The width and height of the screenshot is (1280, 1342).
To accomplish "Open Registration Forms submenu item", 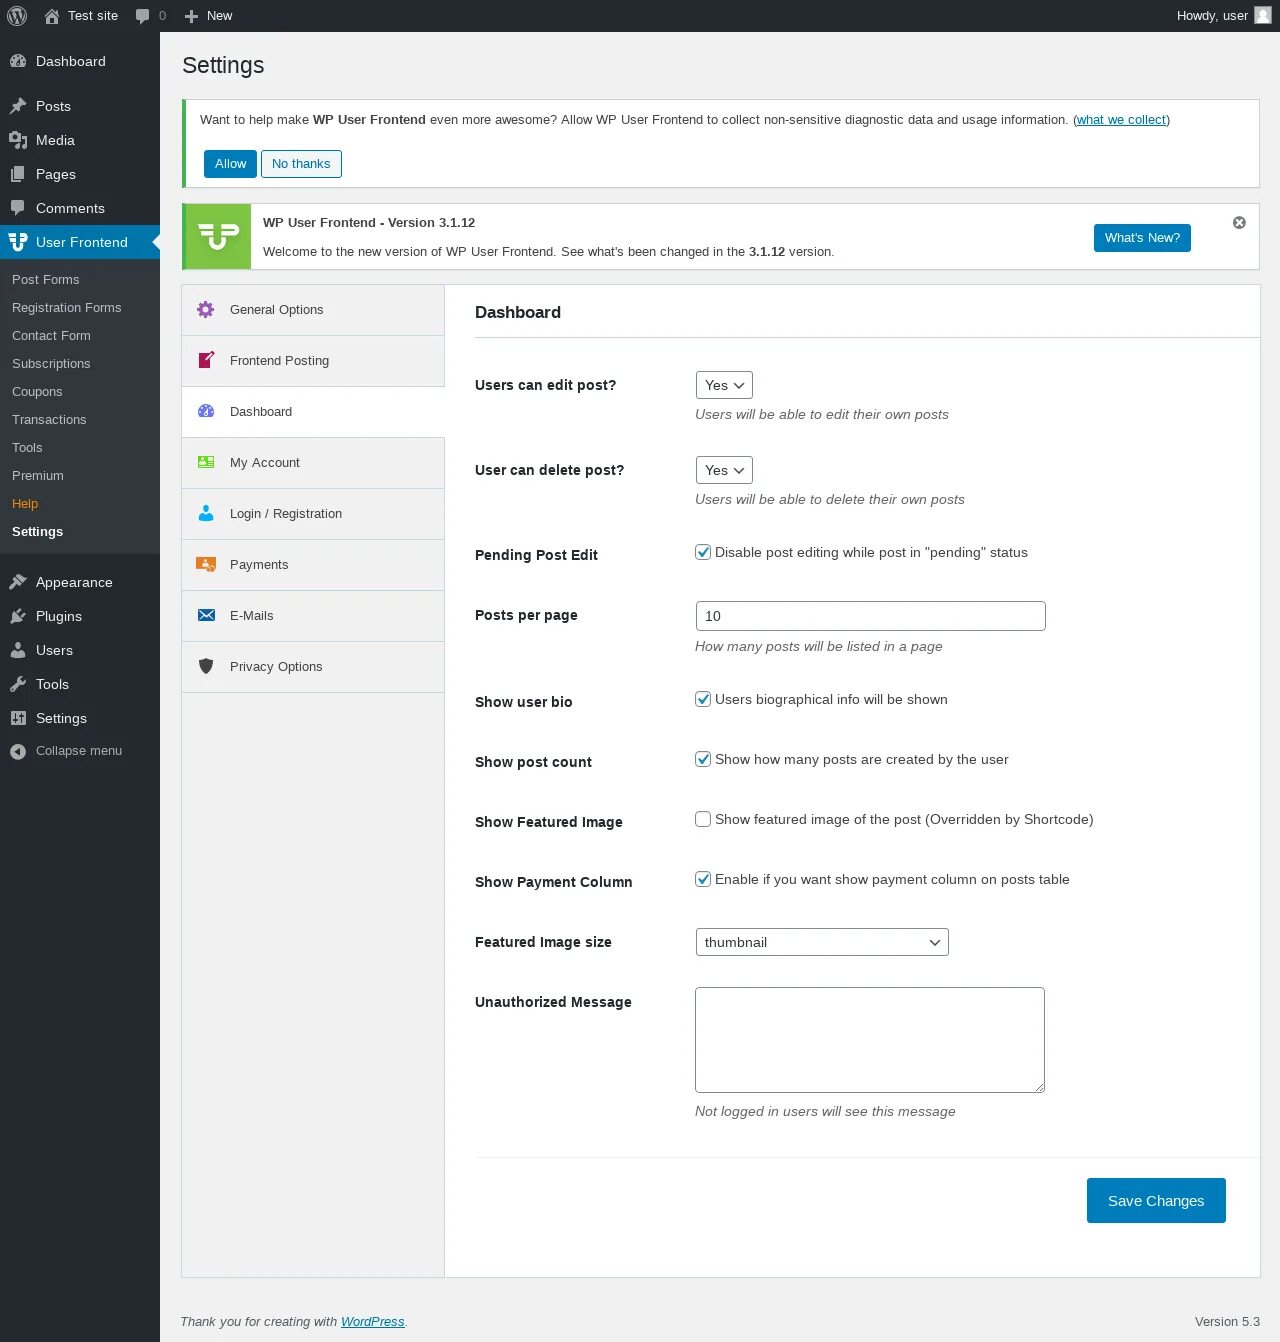I will 66,308.
